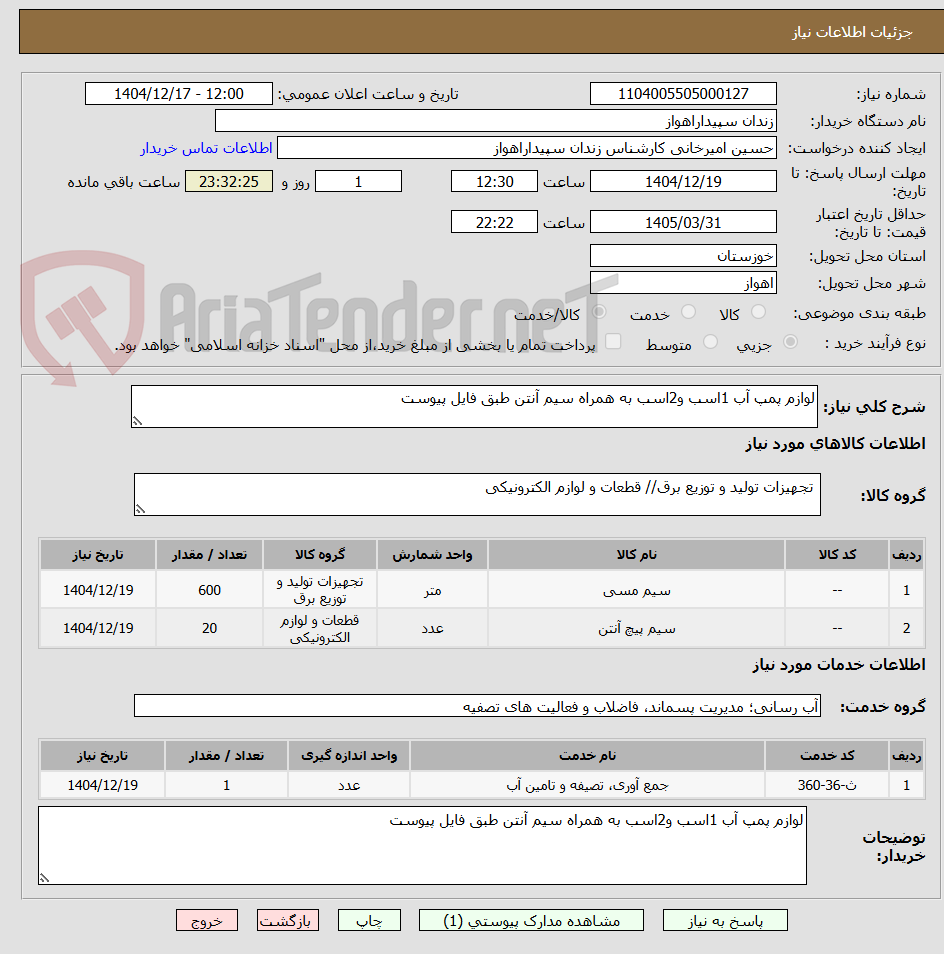The image size is (944, 954).
Task: Click the requester field حسین امیرخانی
Action: 527,148
